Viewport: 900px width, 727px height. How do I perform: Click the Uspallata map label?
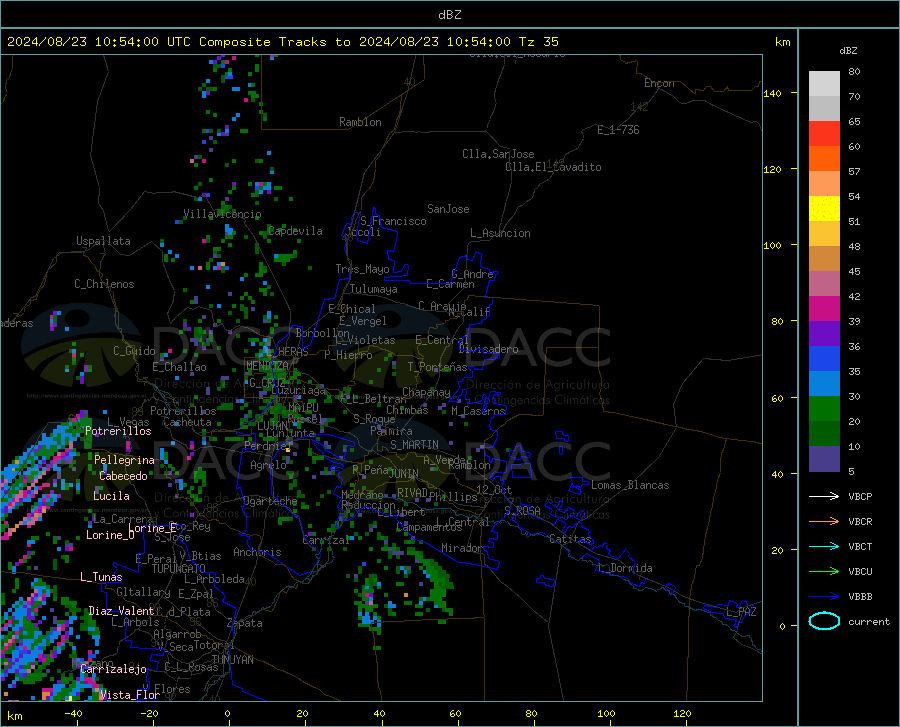pos(103,241)
